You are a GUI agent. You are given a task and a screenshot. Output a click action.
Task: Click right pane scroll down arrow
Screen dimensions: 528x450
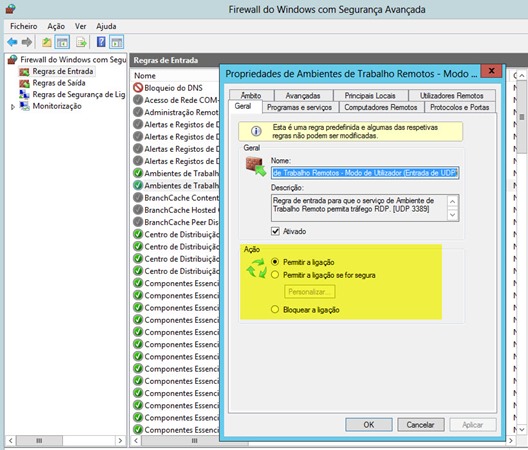point(521,430)
